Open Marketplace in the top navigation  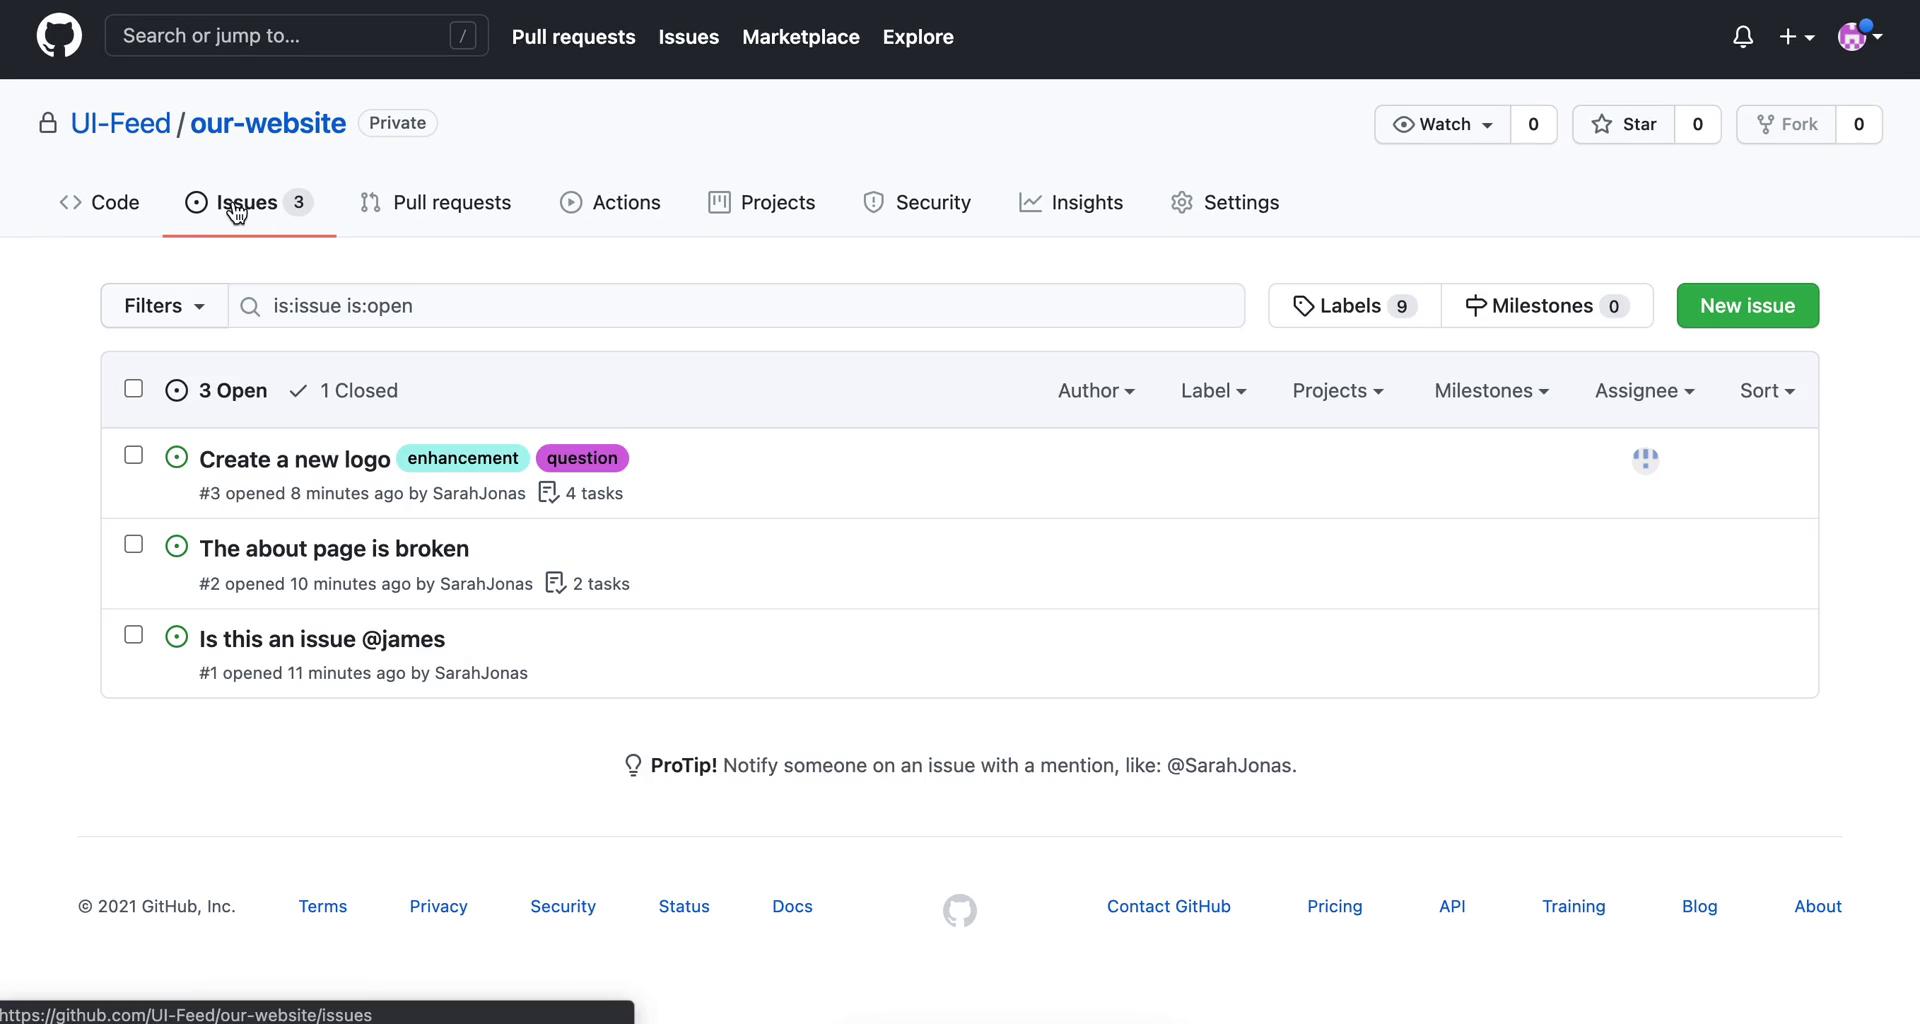coord(801,37)
